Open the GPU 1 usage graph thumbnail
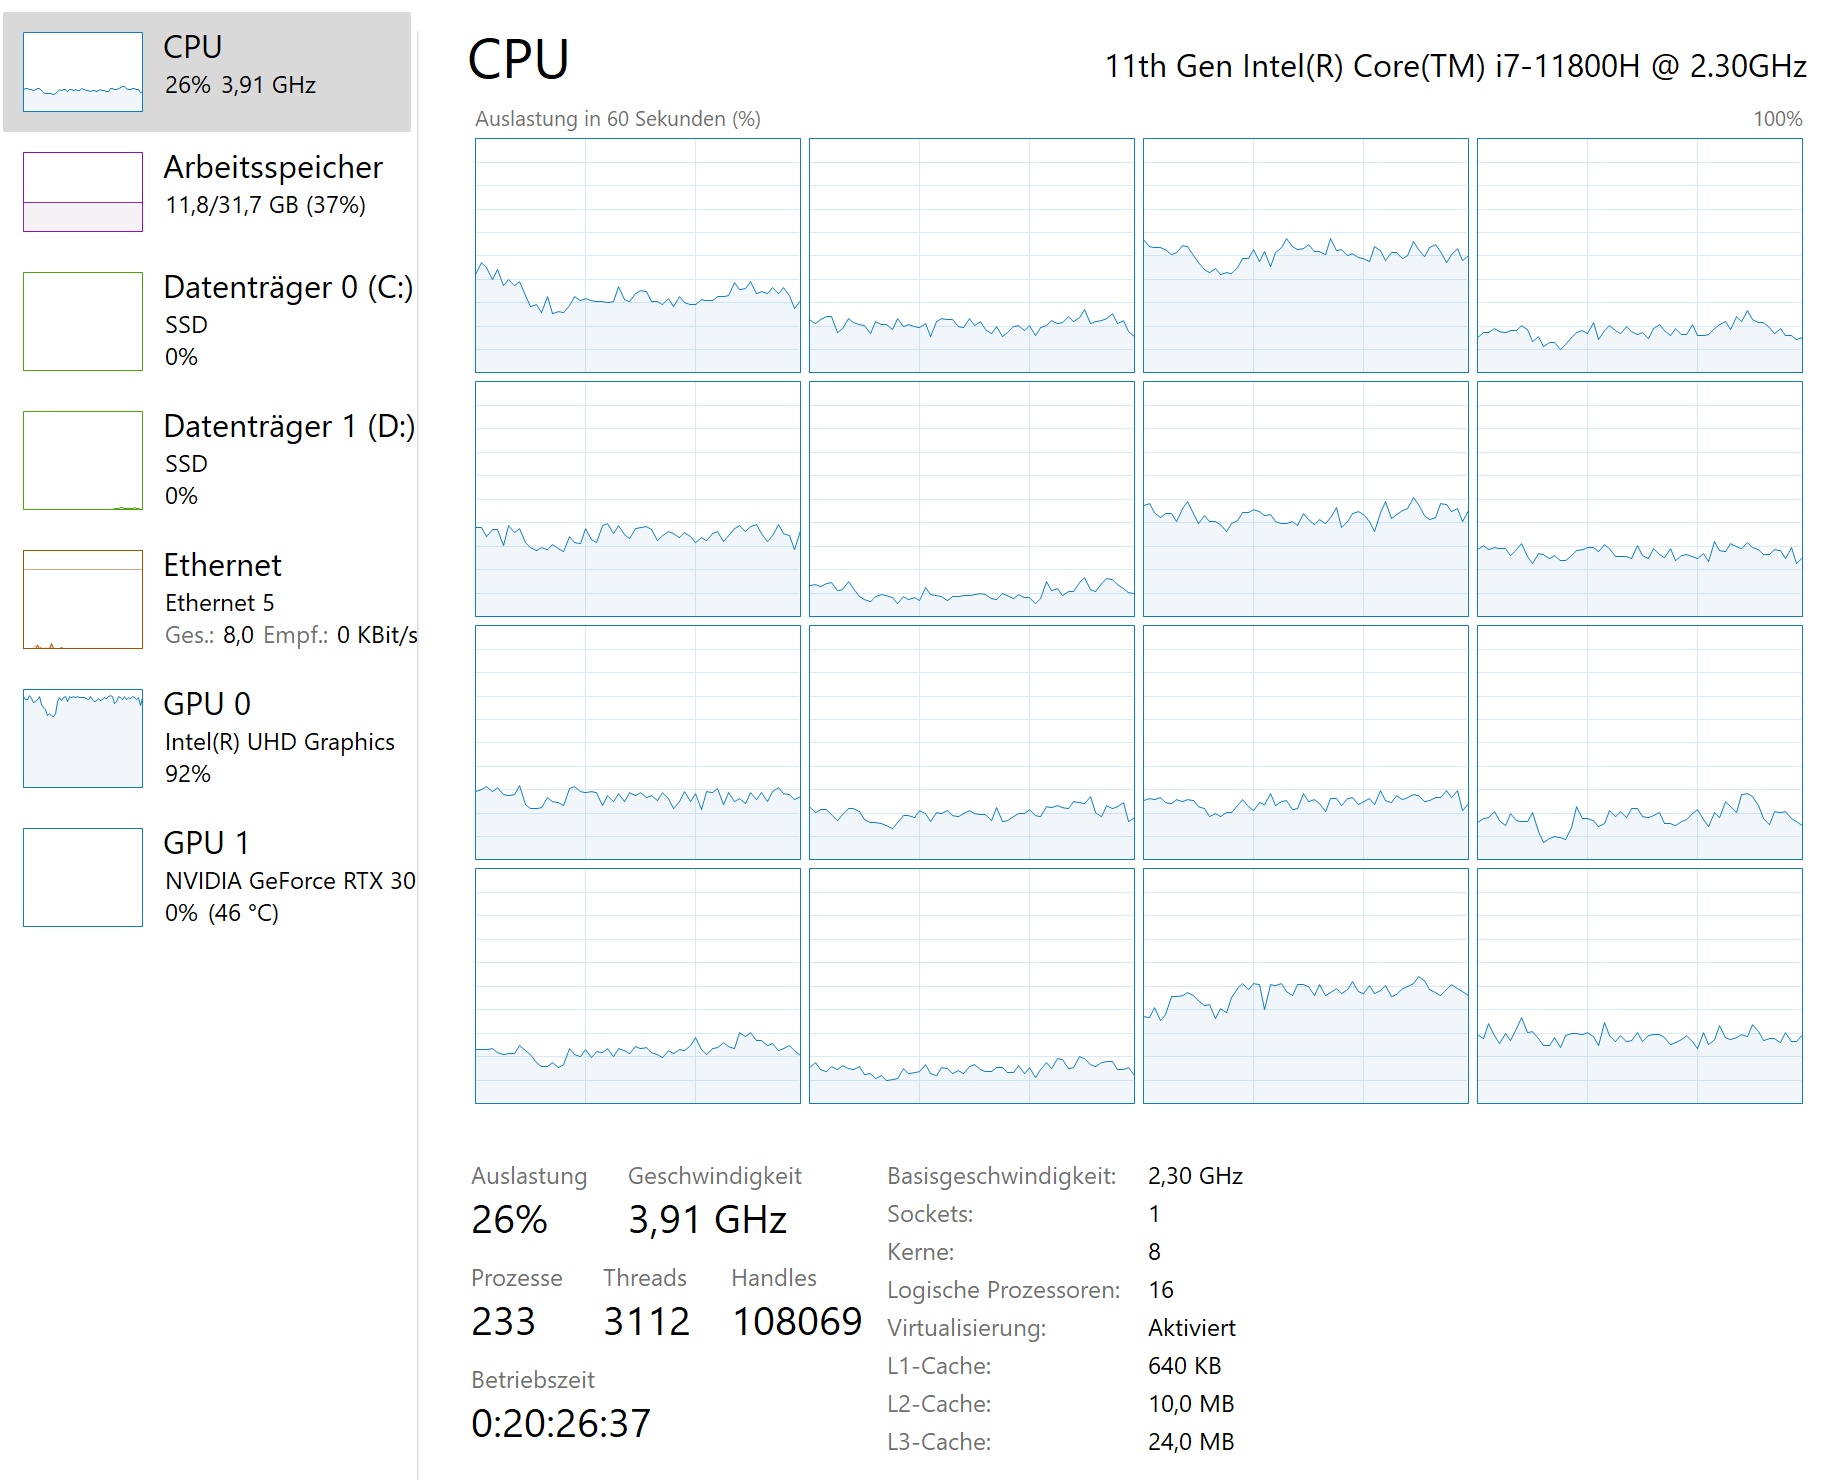 coord(83,877)
